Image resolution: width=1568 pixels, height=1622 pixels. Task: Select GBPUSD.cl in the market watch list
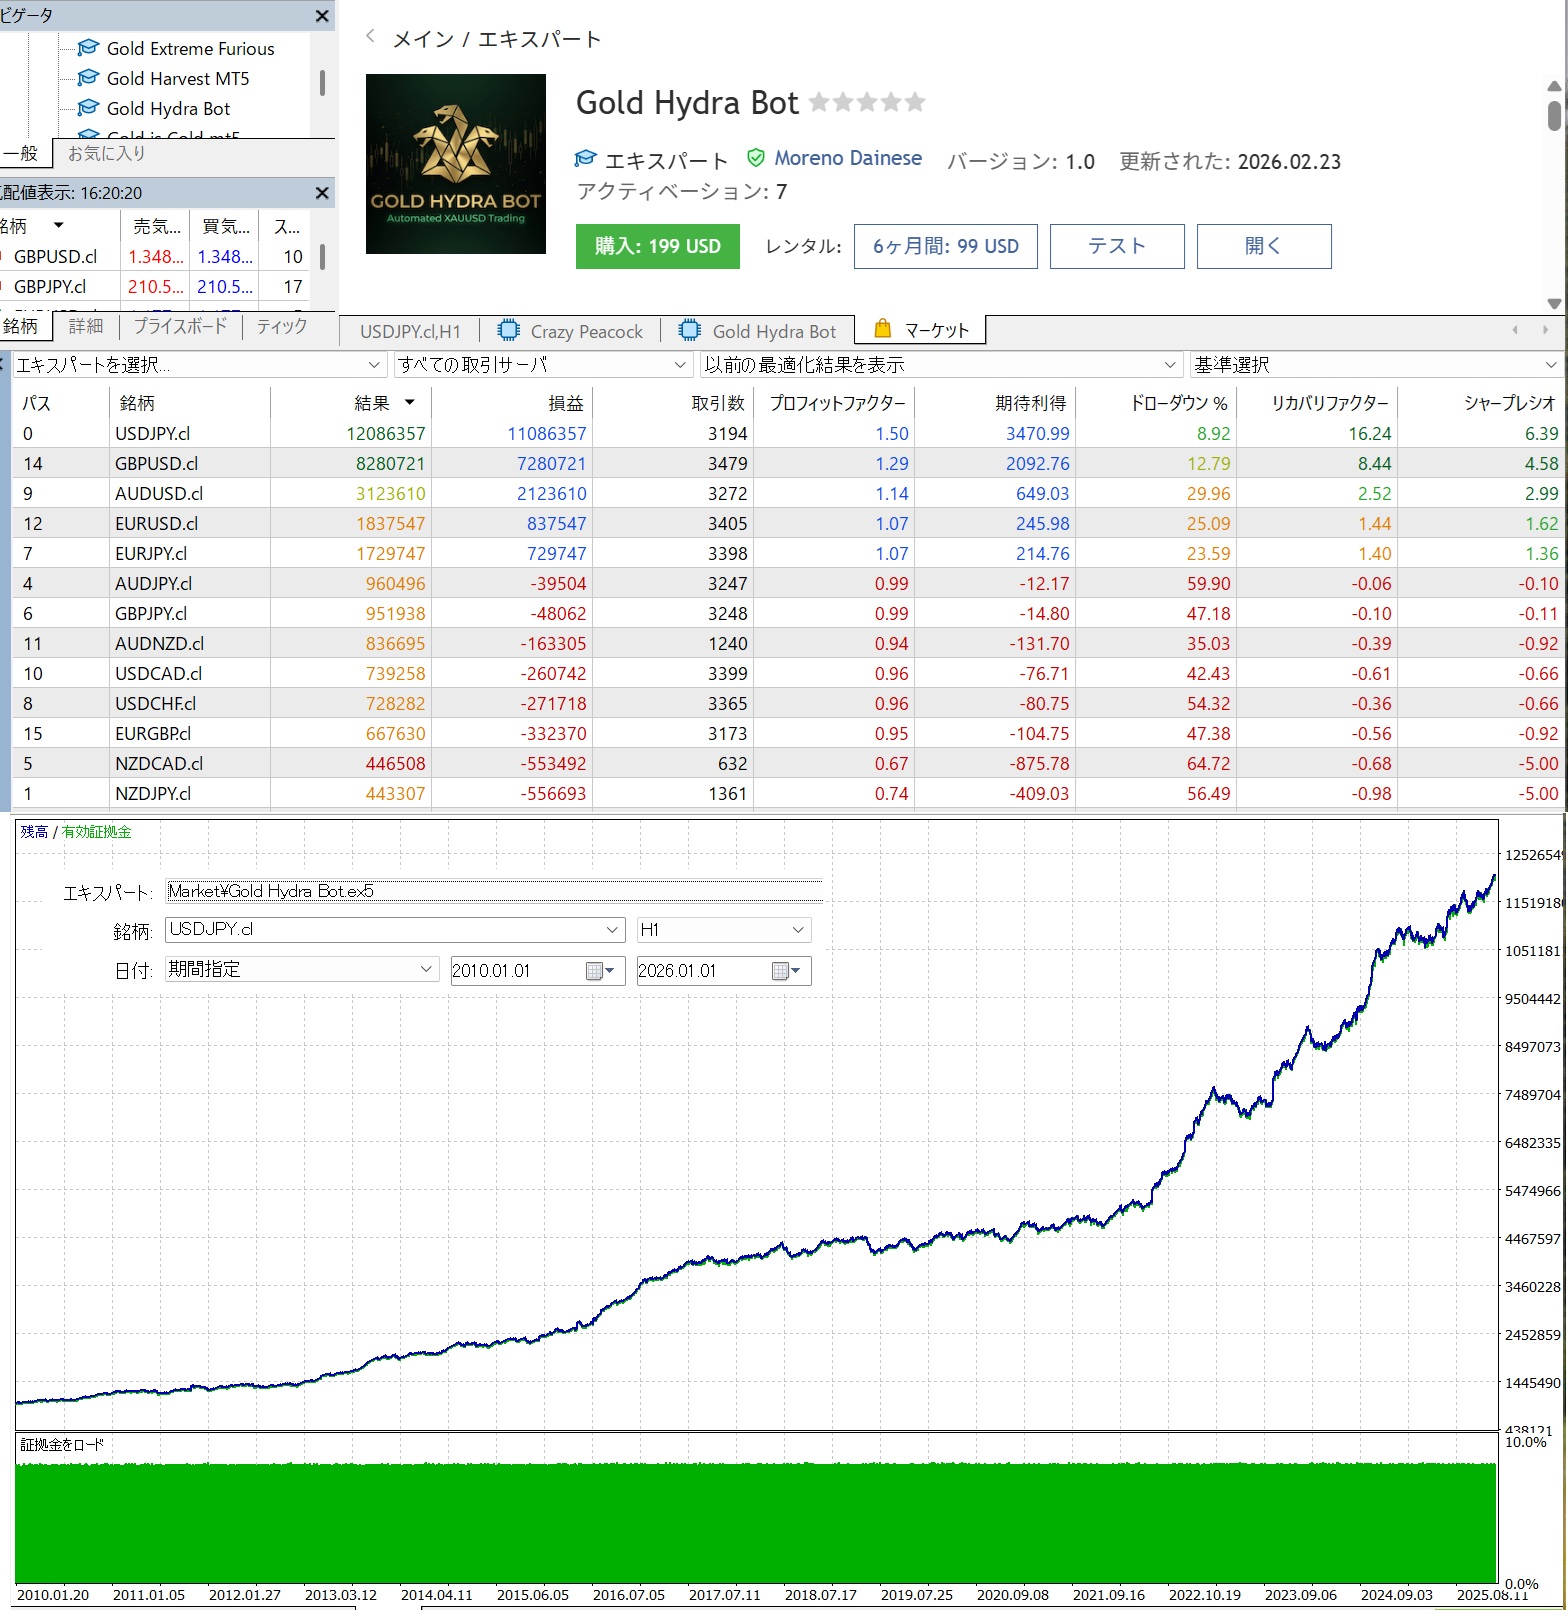(155, 256)
